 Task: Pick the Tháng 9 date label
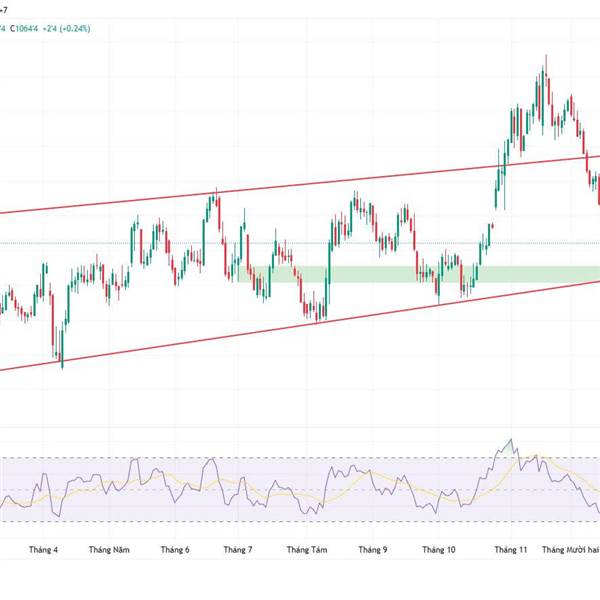372,550
